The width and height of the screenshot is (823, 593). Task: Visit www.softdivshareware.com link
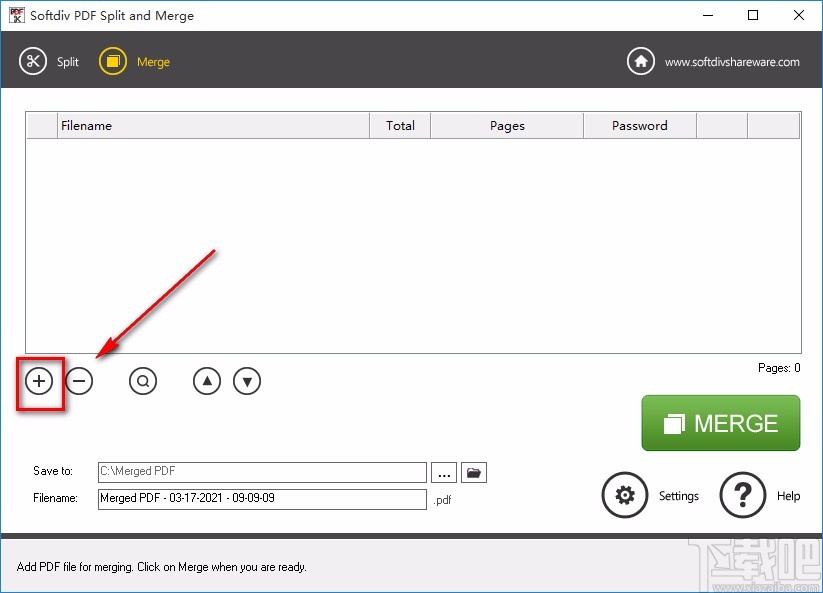tap(732, 62)
